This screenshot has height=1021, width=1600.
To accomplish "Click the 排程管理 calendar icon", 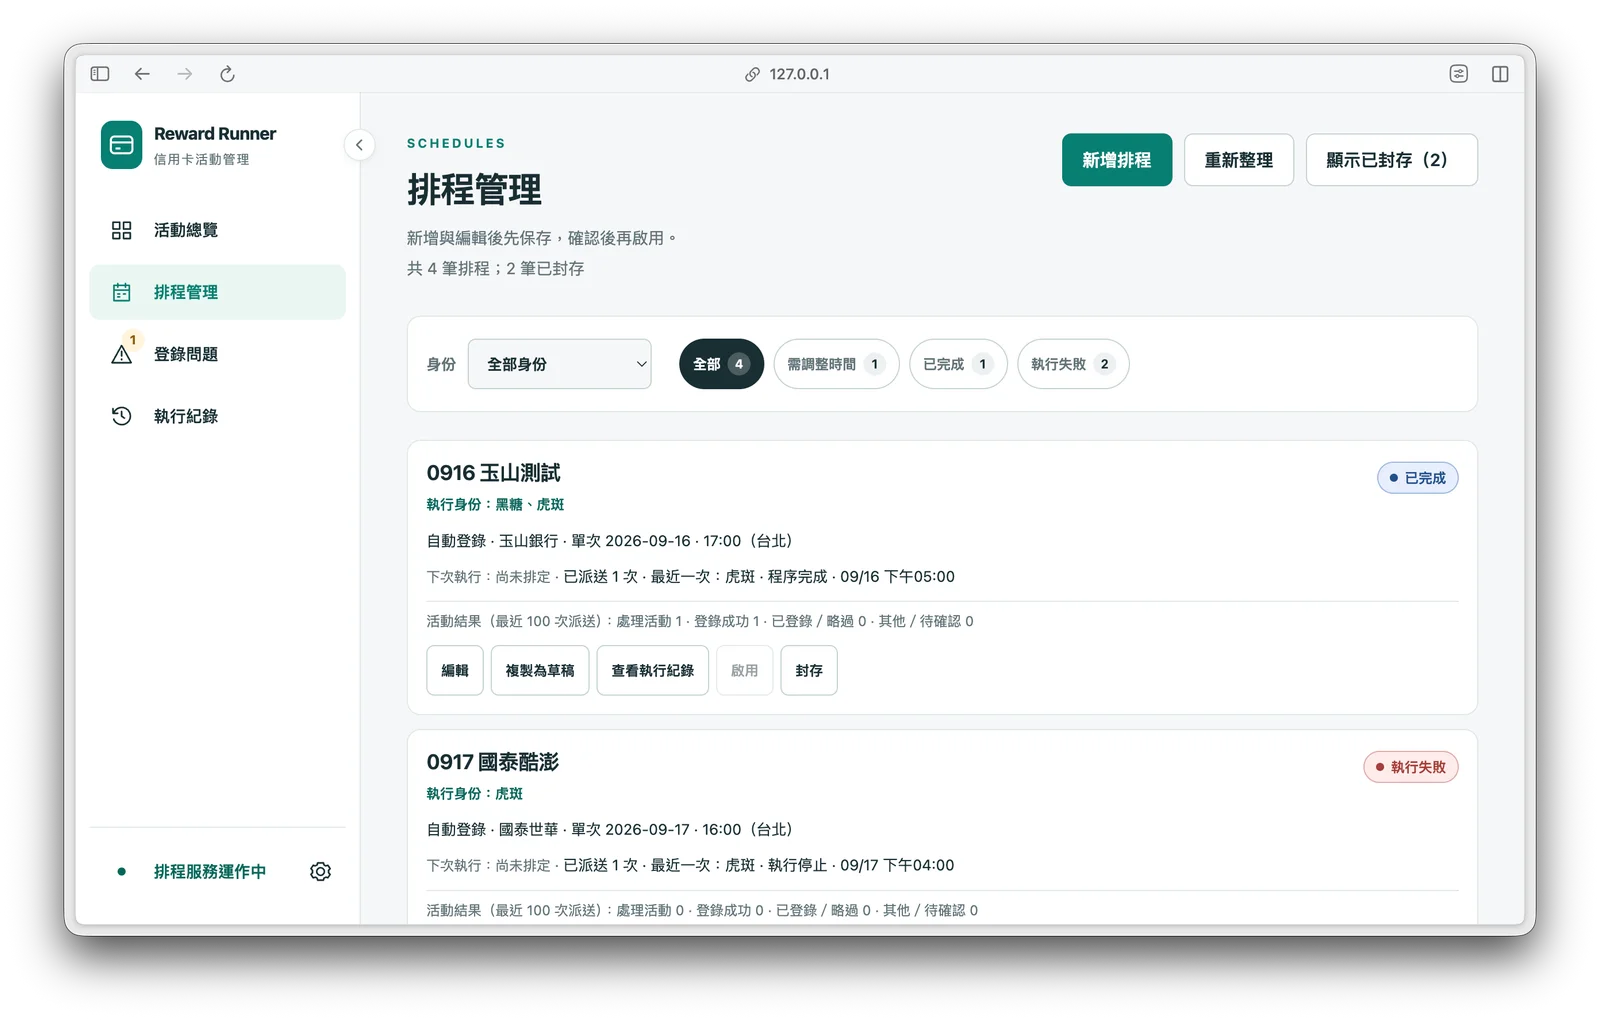I will [122, 292].
